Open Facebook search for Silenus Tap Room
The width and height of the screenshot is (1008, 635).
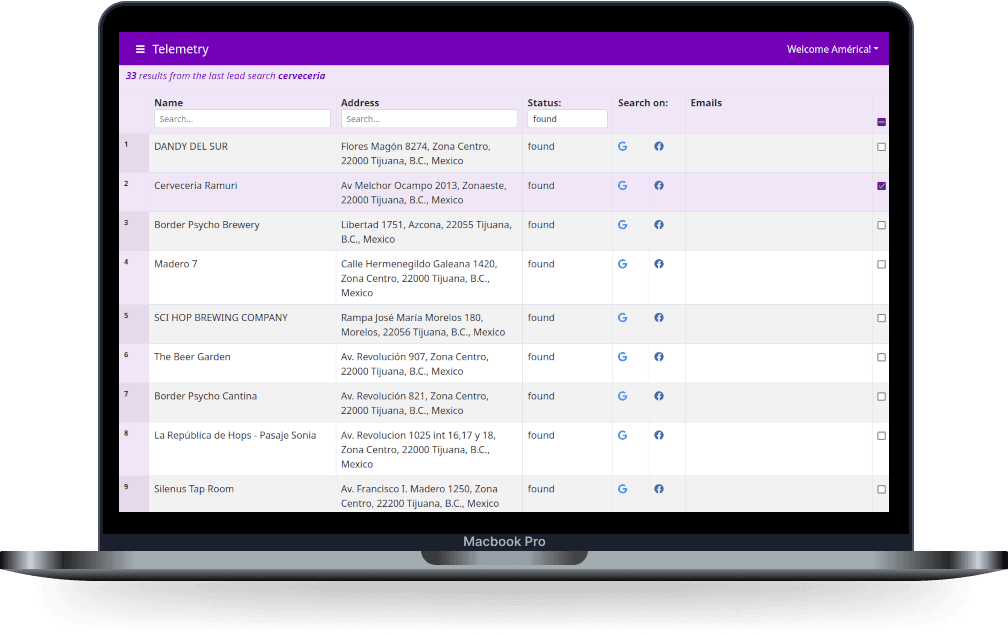(659, 489)
